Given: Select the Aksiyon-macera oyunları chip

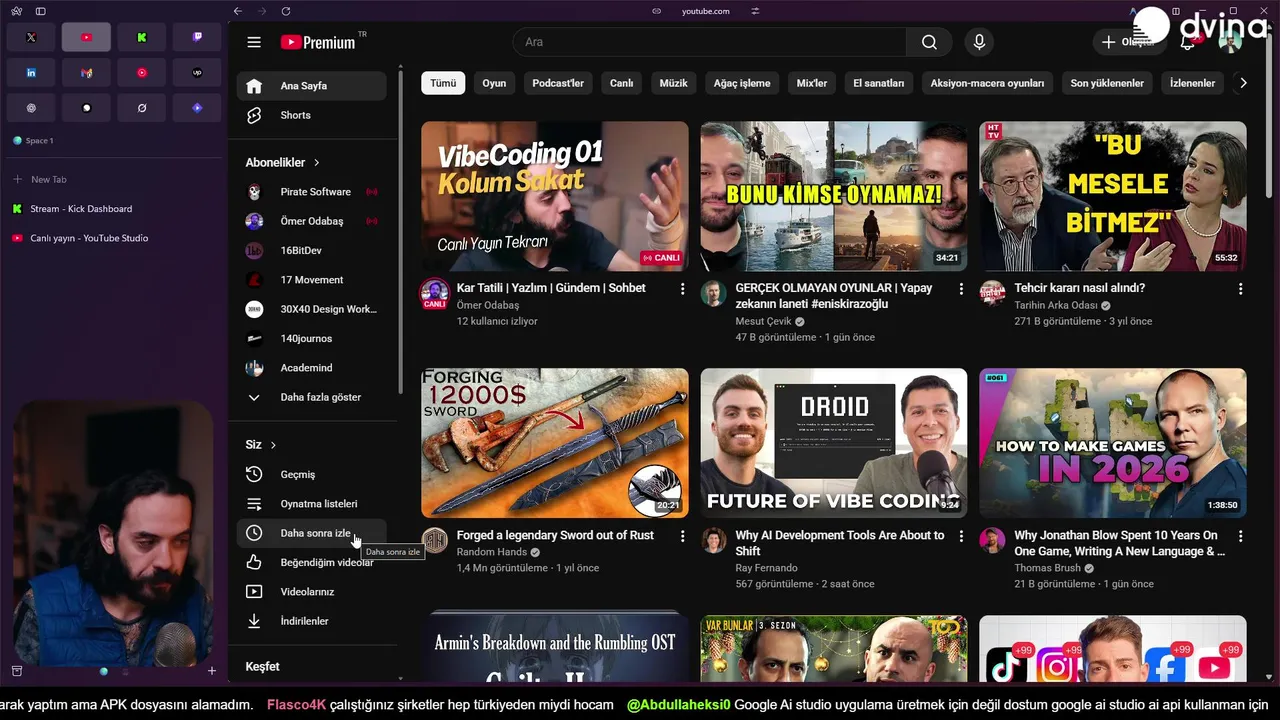Looking at the screenshot, I should point(987,83).
